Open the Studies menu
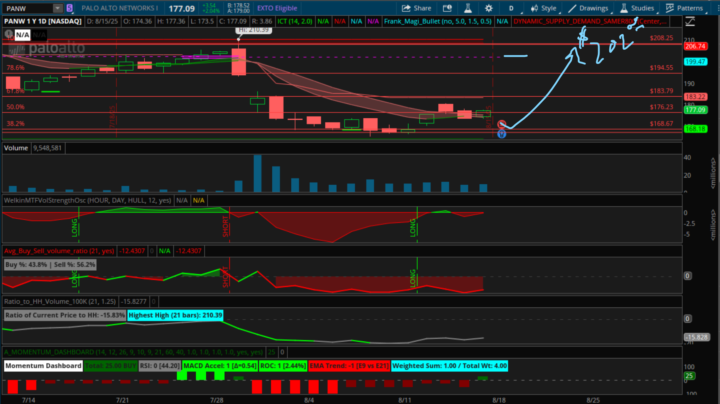Viewport: 720px width, 404px height. coord(637,8)
